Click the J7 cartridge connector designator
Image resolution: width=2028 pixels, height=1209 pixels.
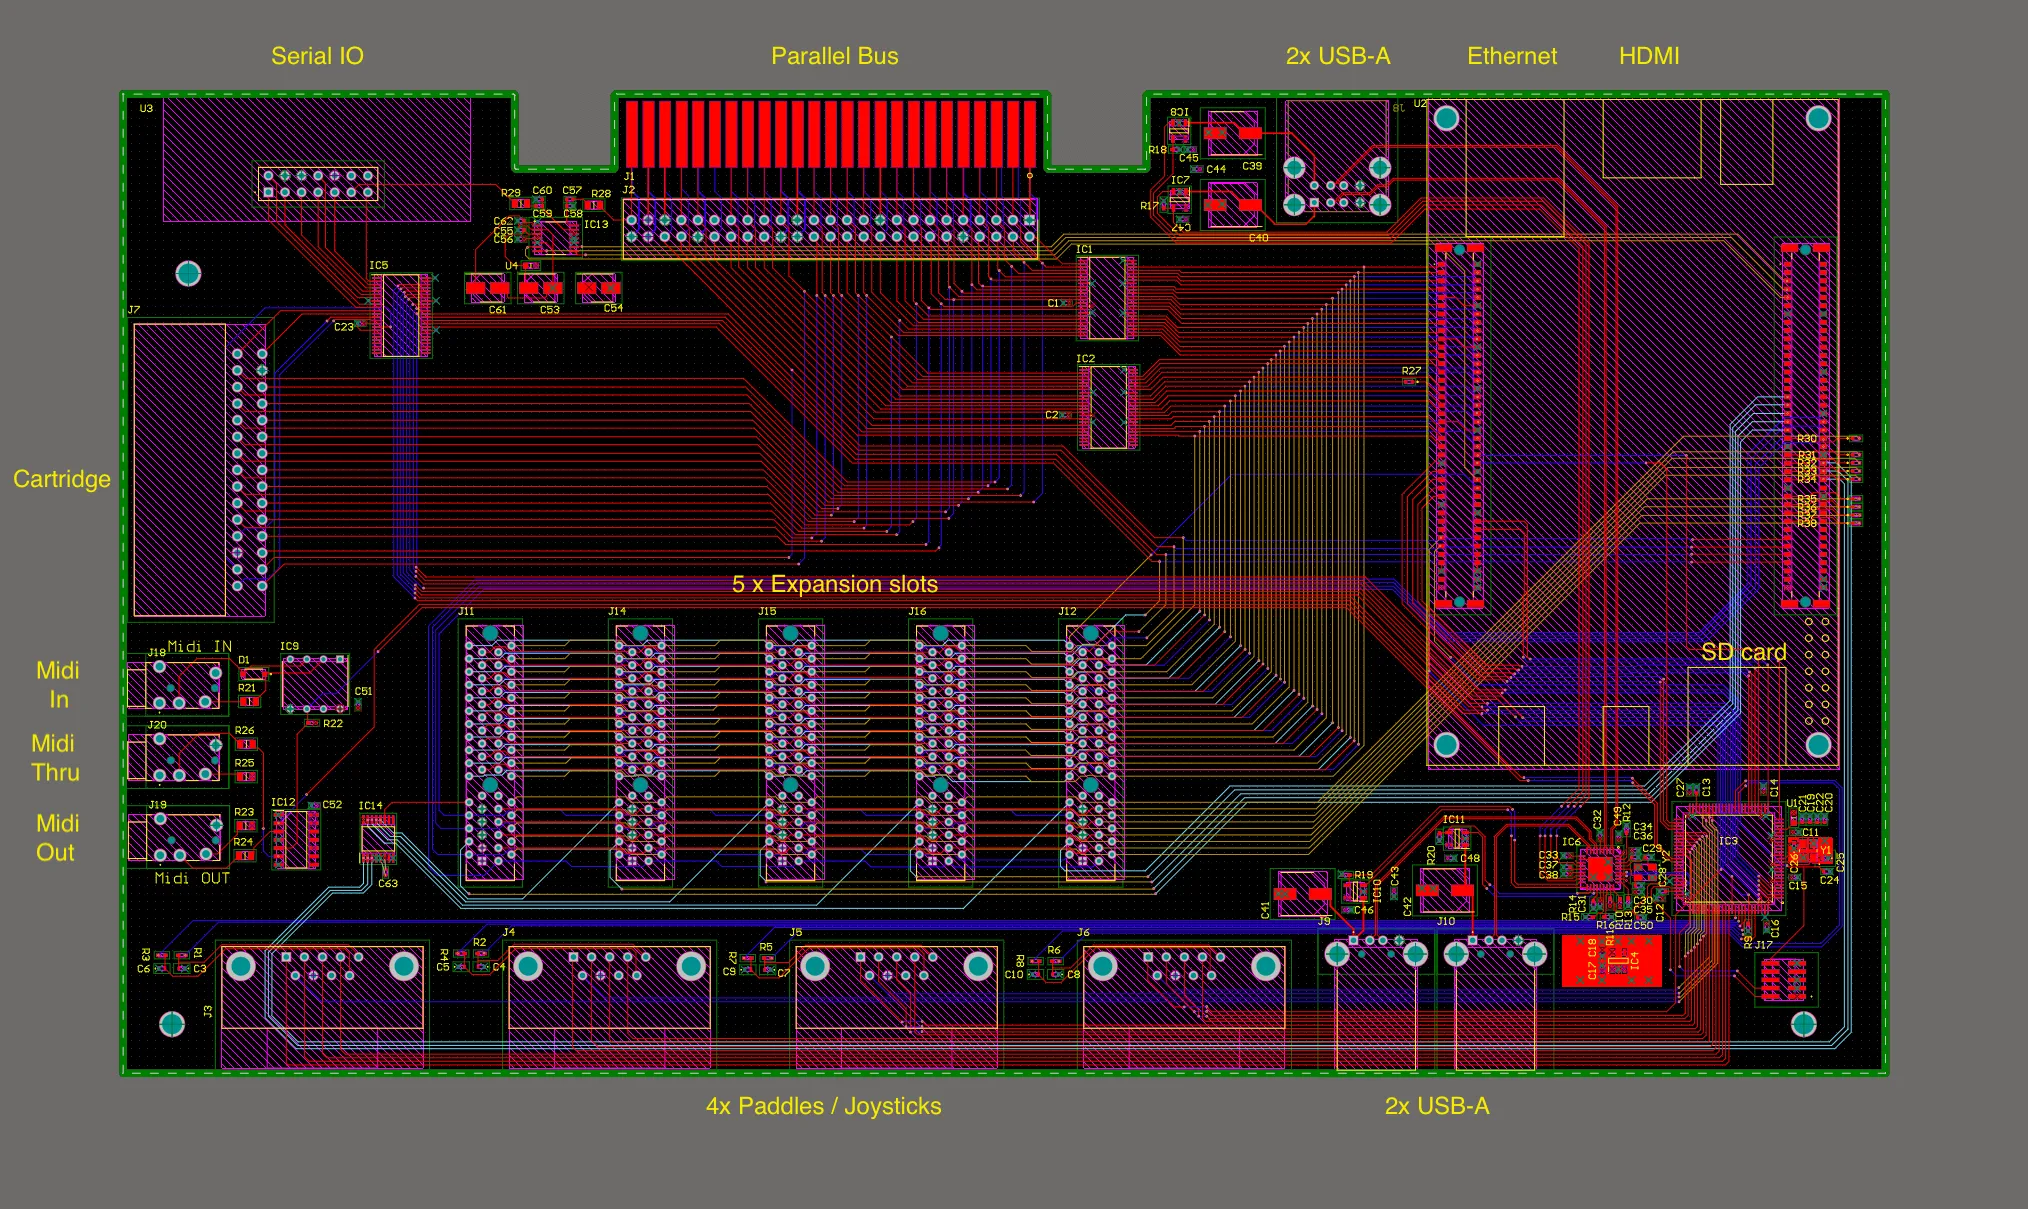(x=134, y=311)
